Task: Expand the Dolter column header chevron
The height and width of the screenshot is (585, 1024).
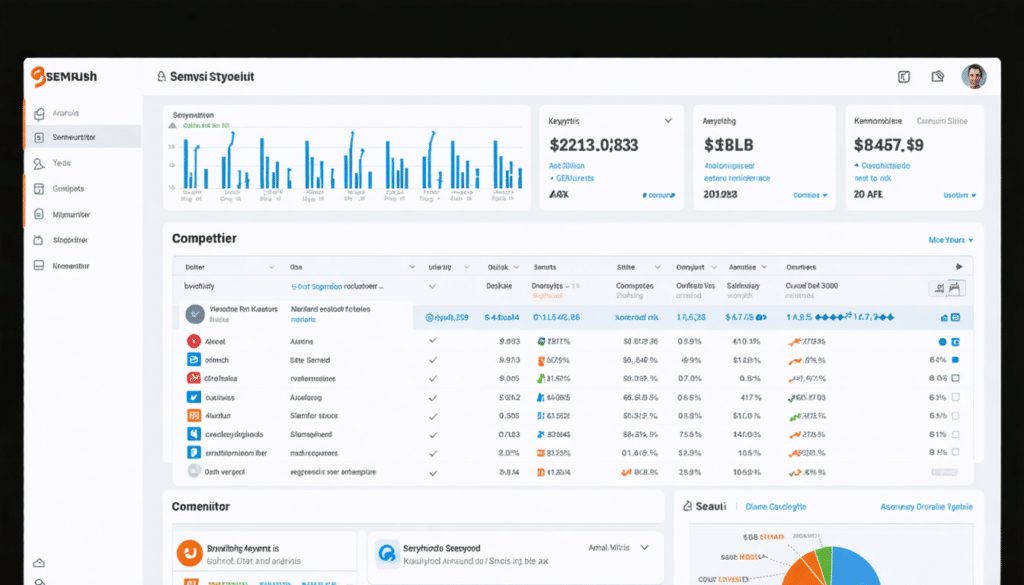Action: tap(272, 267)
